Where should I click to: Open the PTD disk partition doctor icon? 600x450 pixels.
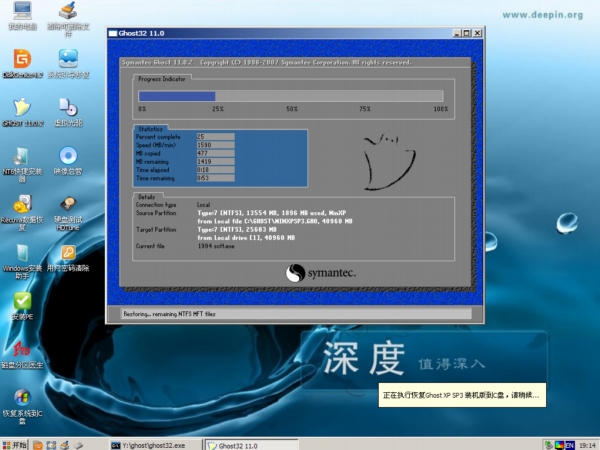(x=22, y=354)
